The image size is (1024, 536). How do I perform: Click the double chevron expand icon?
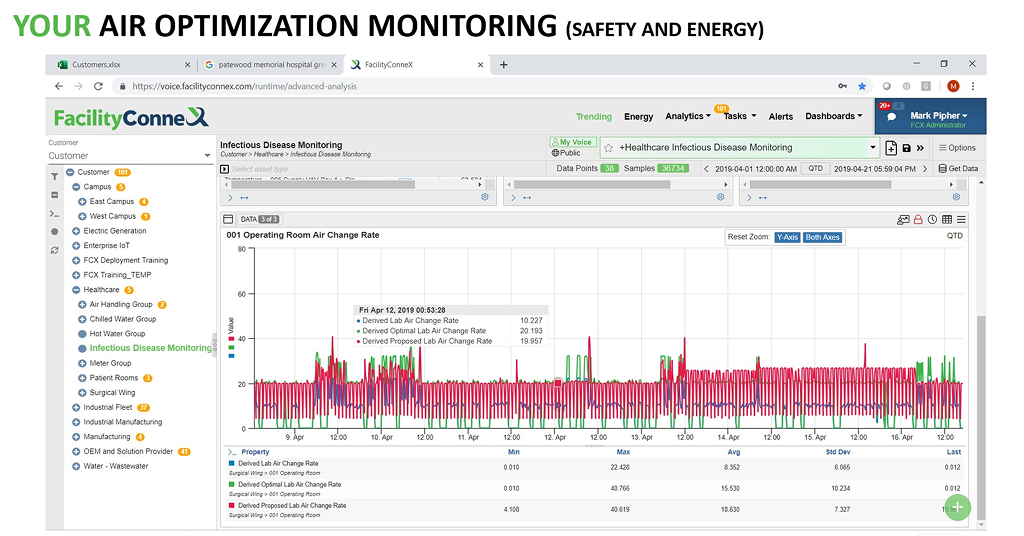coord(920,148)
